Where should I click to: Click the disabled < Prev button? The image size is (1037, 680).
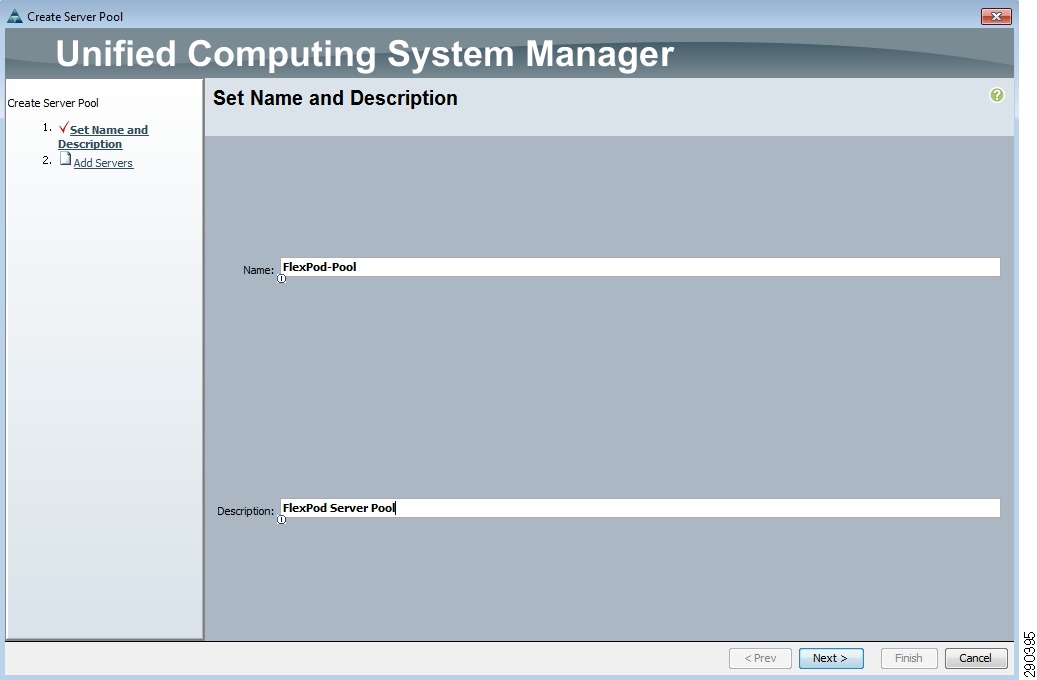(761, 658)
